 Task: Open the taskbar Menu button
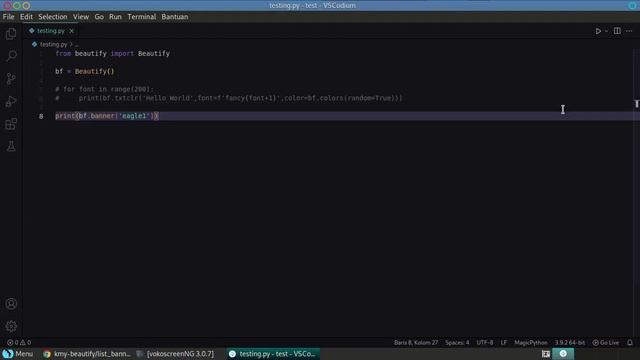18,354
